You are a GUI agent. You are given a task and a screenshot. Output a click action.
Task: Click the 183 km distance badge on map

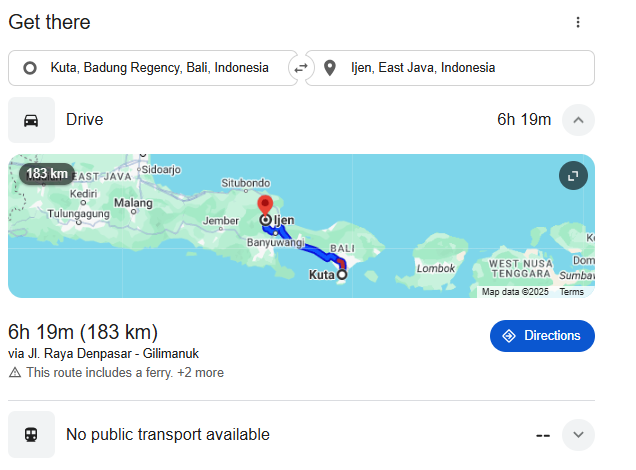pyautogui.click(x=47, y=174)
